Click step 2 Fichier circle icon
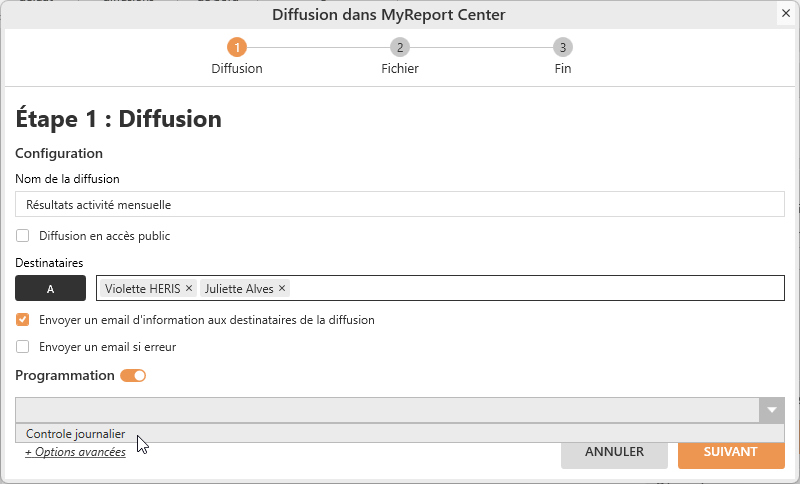This screenshot has width=800, height=484. tap(400, 47)
